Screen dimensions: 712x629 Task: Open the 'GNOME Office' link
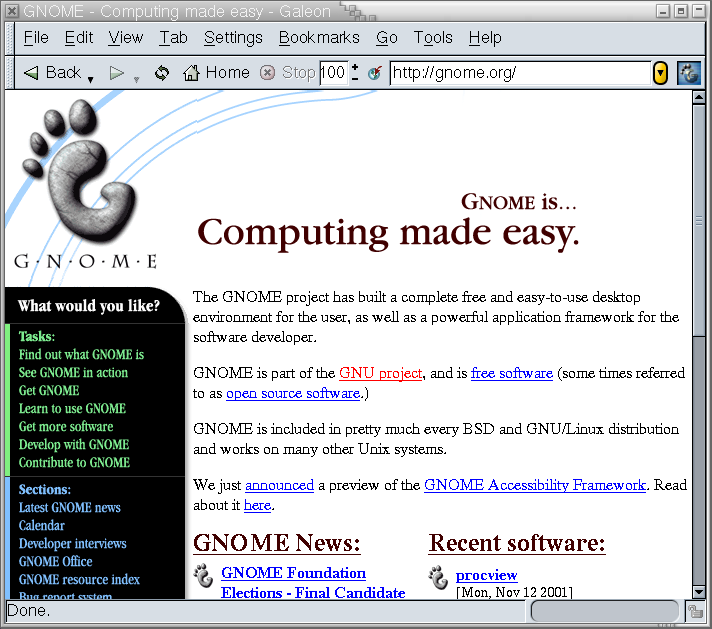point(55,562)
